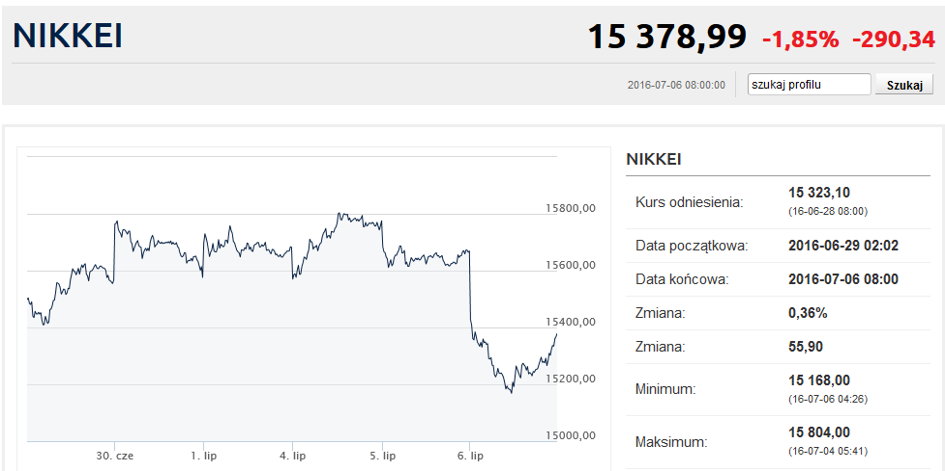Click the Minimum value 15 168,00

(819, 381)
